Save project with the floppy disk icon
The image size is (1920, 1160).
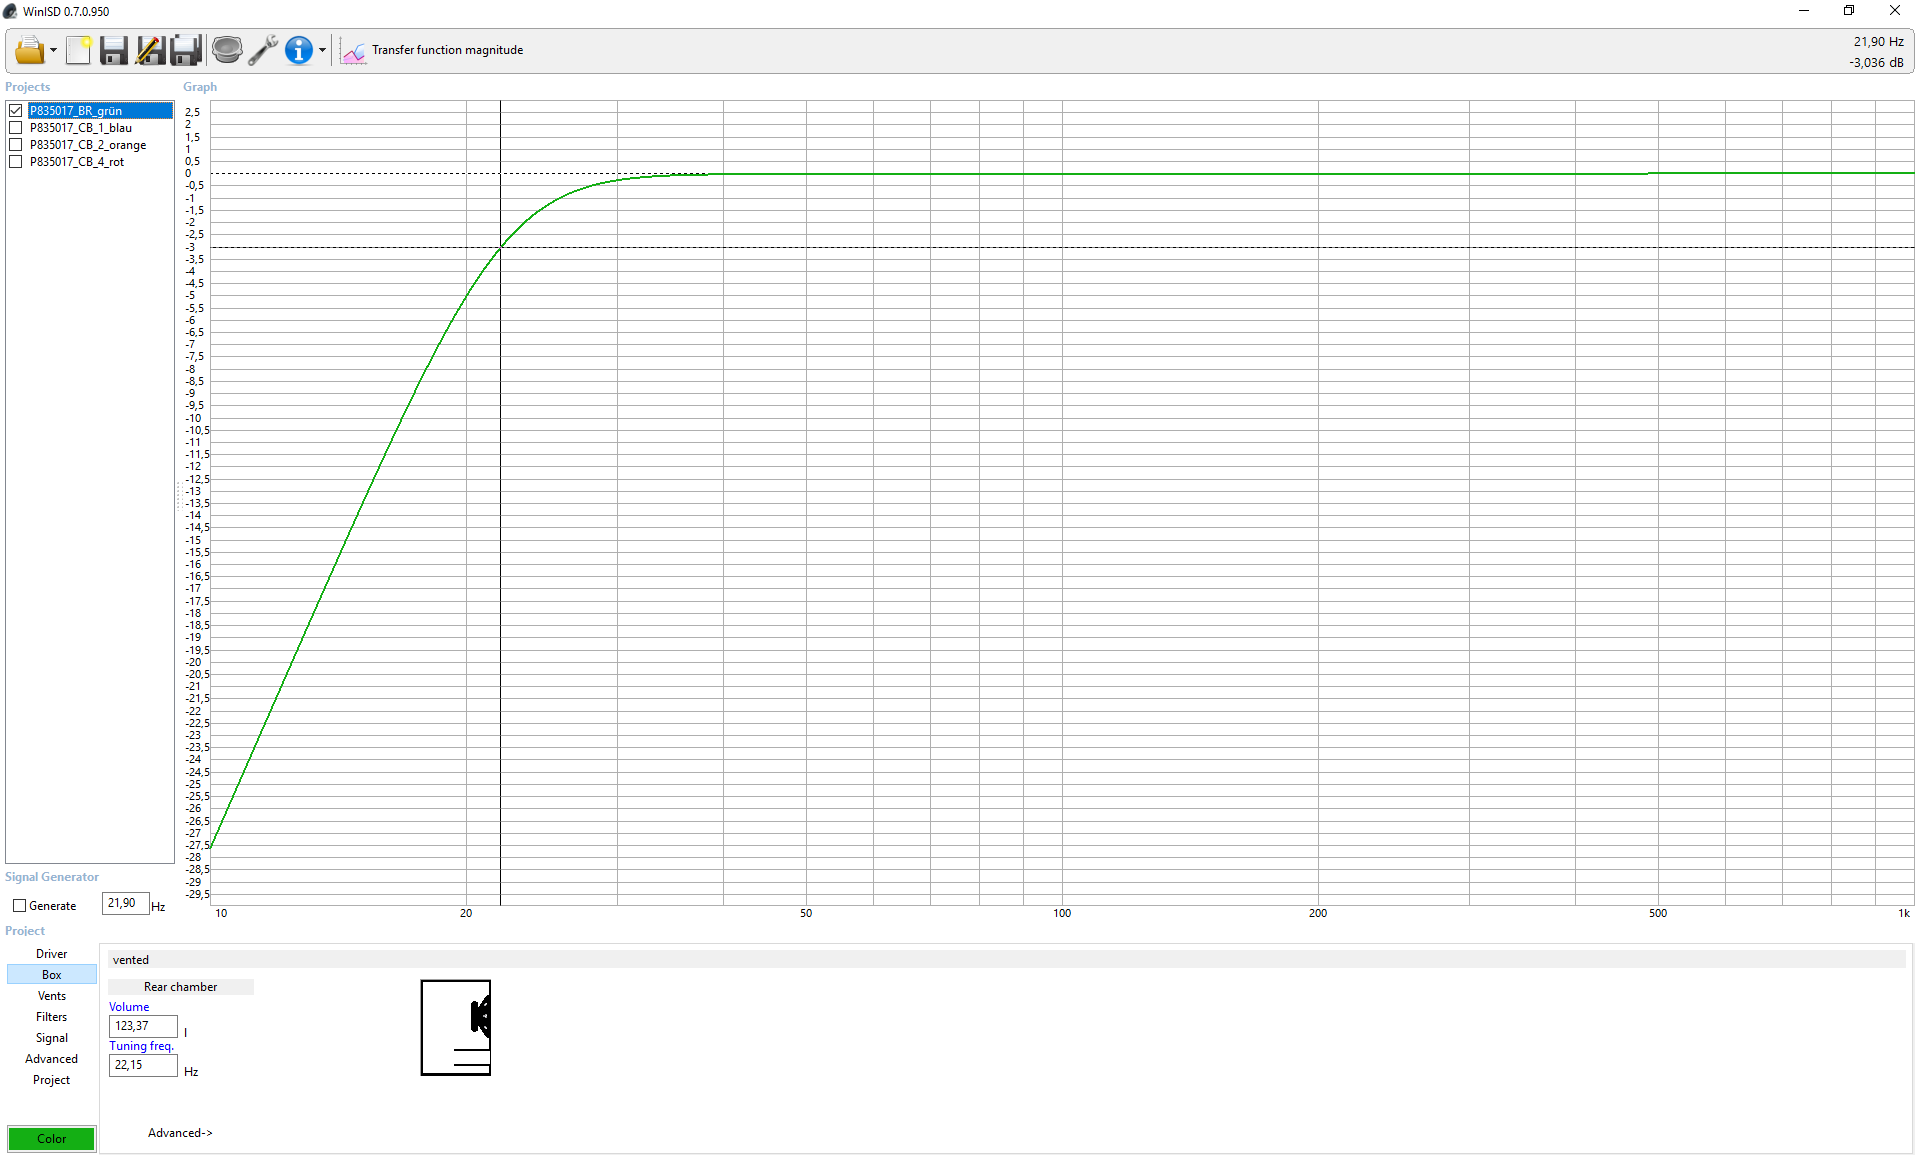(114, 50)
